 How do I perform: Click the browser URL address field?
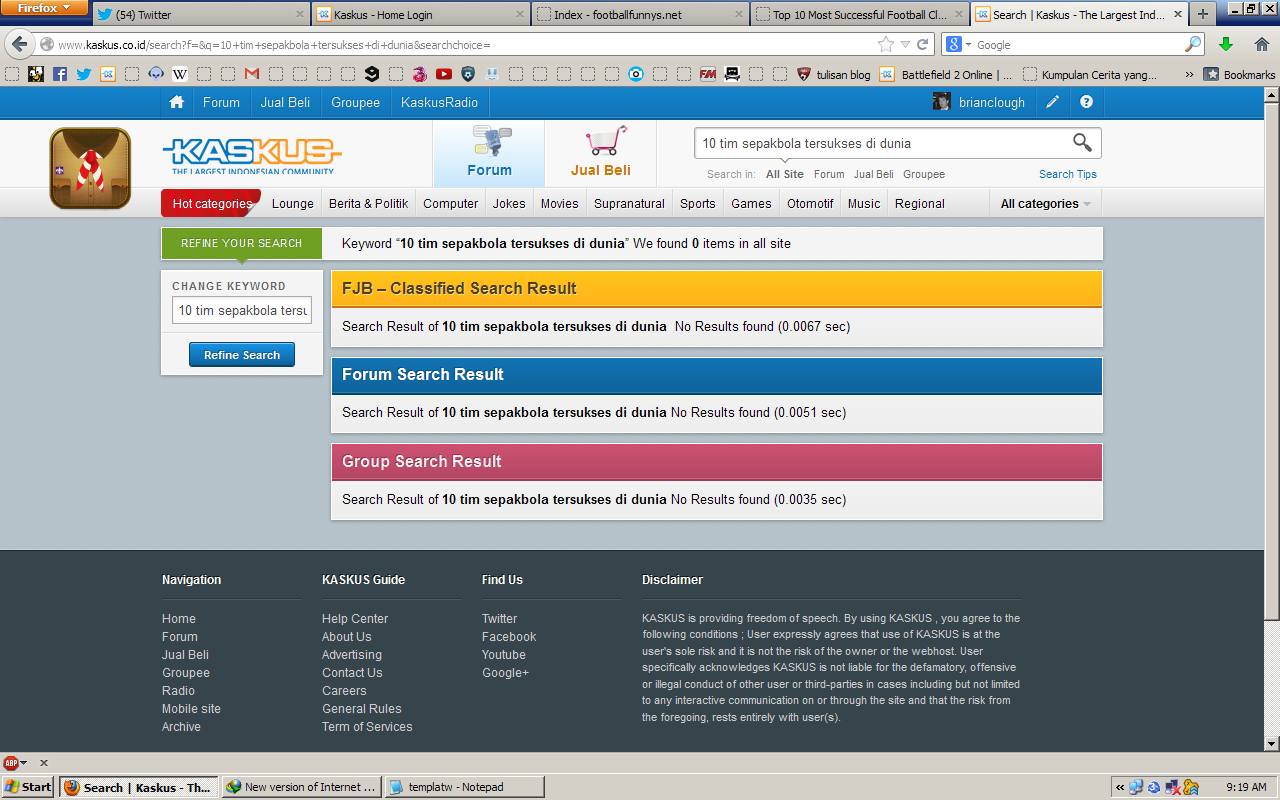(x=464, y=45)
